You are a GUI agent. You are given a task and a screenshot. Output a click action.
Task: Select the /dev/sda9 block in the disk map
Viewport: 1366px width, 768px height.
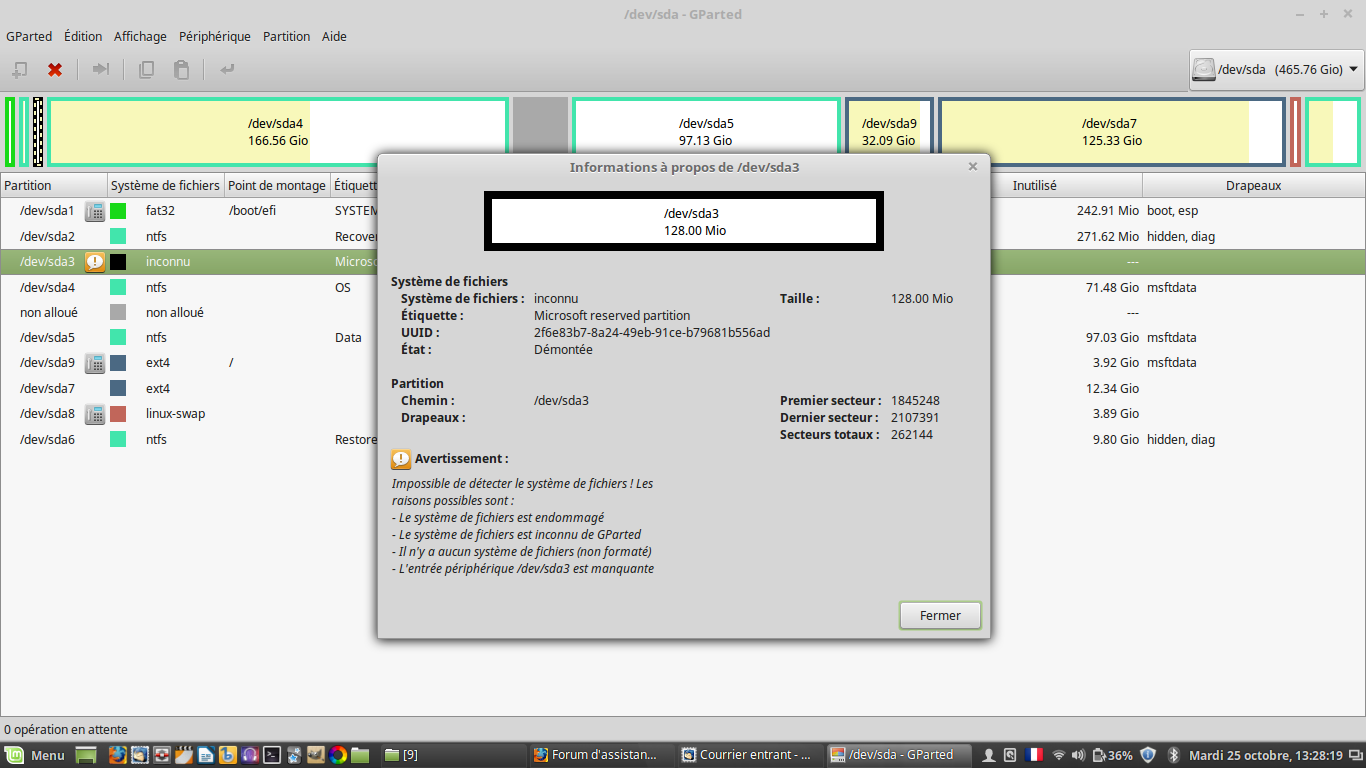coord(889,132)
